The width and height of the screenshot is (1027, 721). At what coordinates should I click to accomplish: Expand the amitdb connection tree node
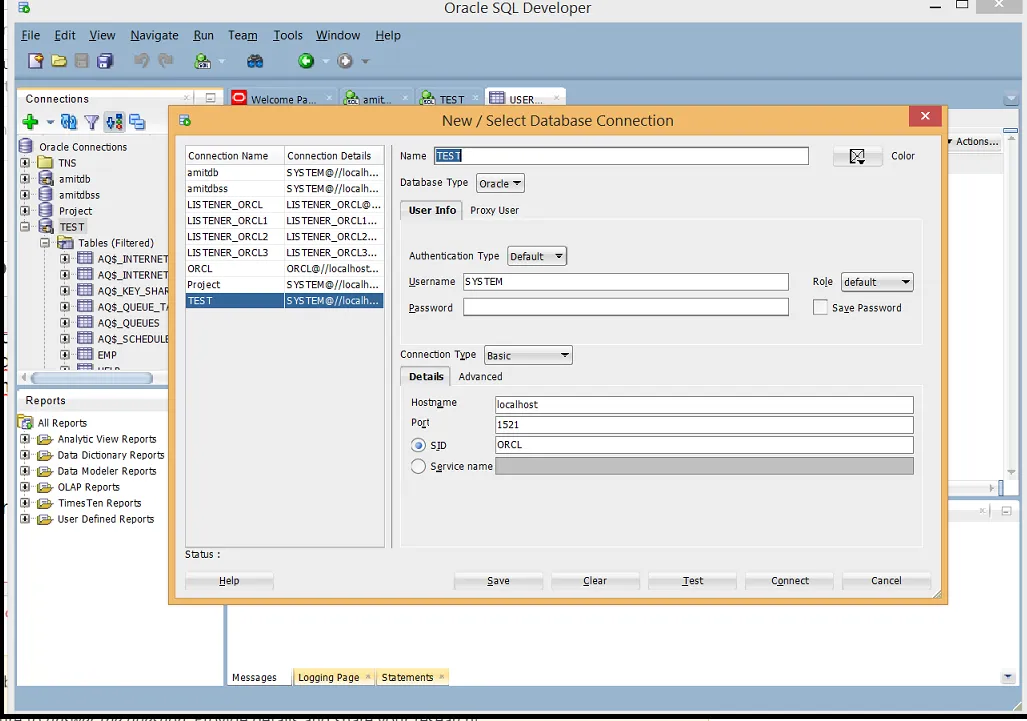(25, 179)
